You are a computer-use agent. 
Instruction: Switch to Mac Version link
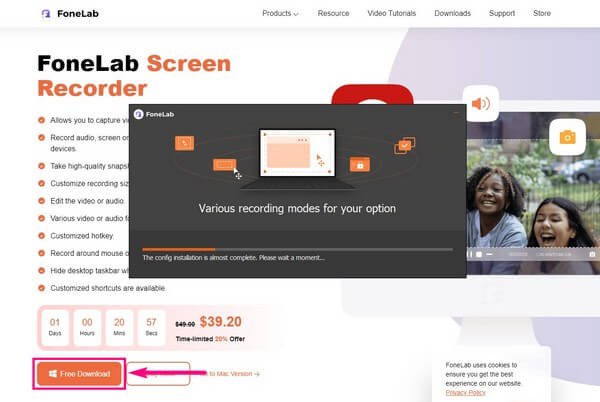234,374
